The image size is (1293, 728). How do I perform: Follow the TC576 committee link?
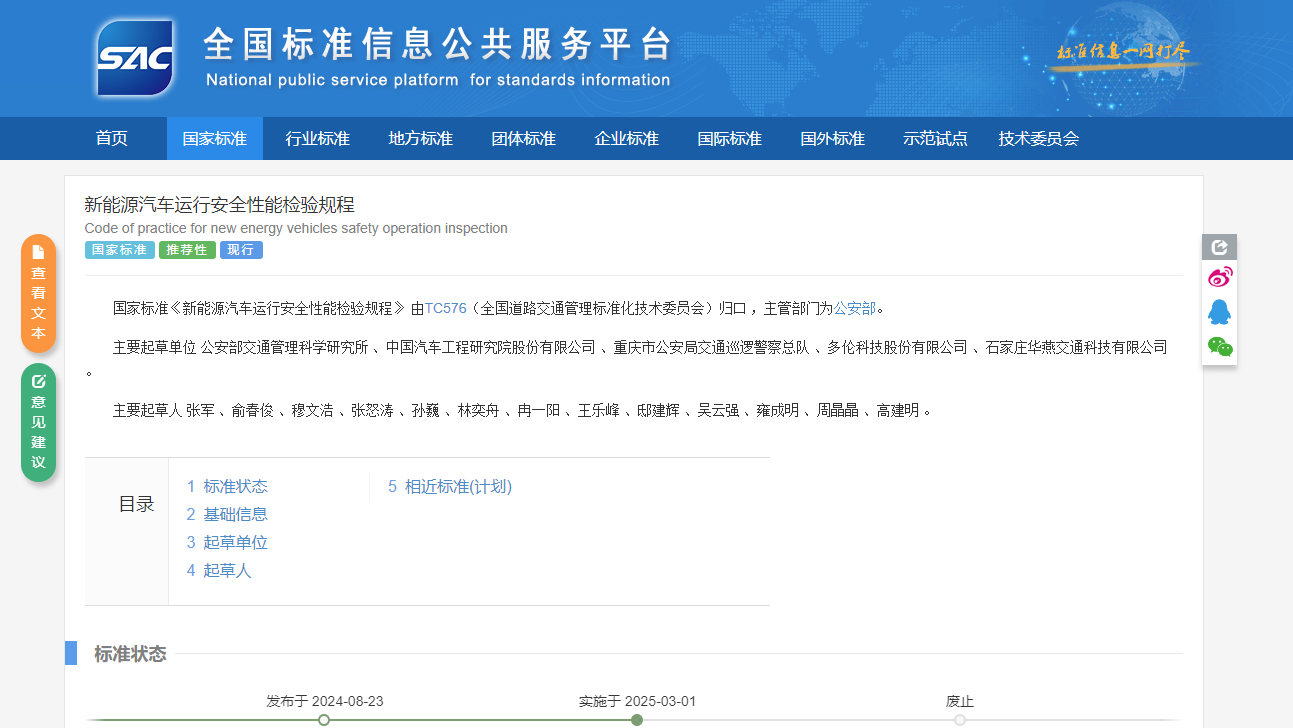tap(445, 308)
